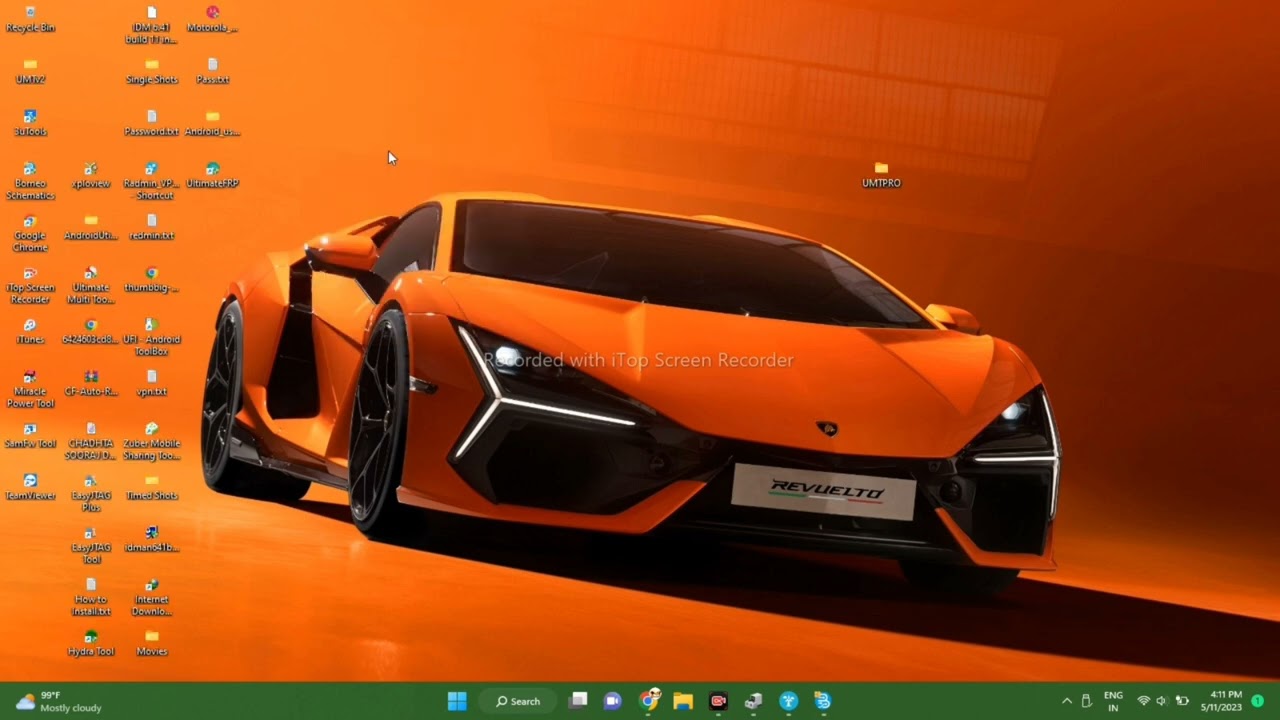
Task: Click the volume speaker tray icon
Action: click(x=1162, y=701)
